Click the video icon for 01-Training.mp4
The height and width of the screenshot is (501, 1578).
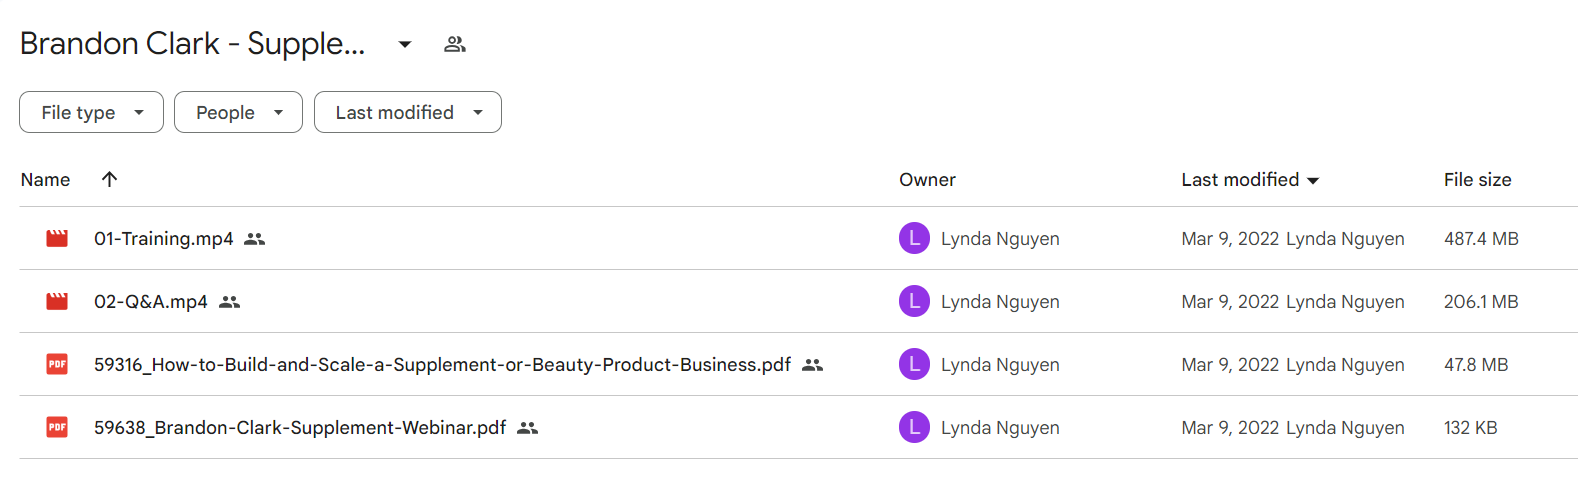[x=57, y=238]
